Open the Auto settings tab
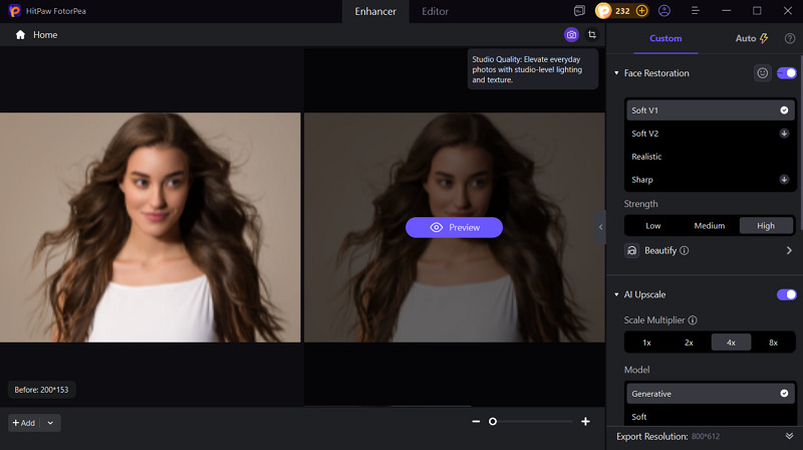 point(752,38)
